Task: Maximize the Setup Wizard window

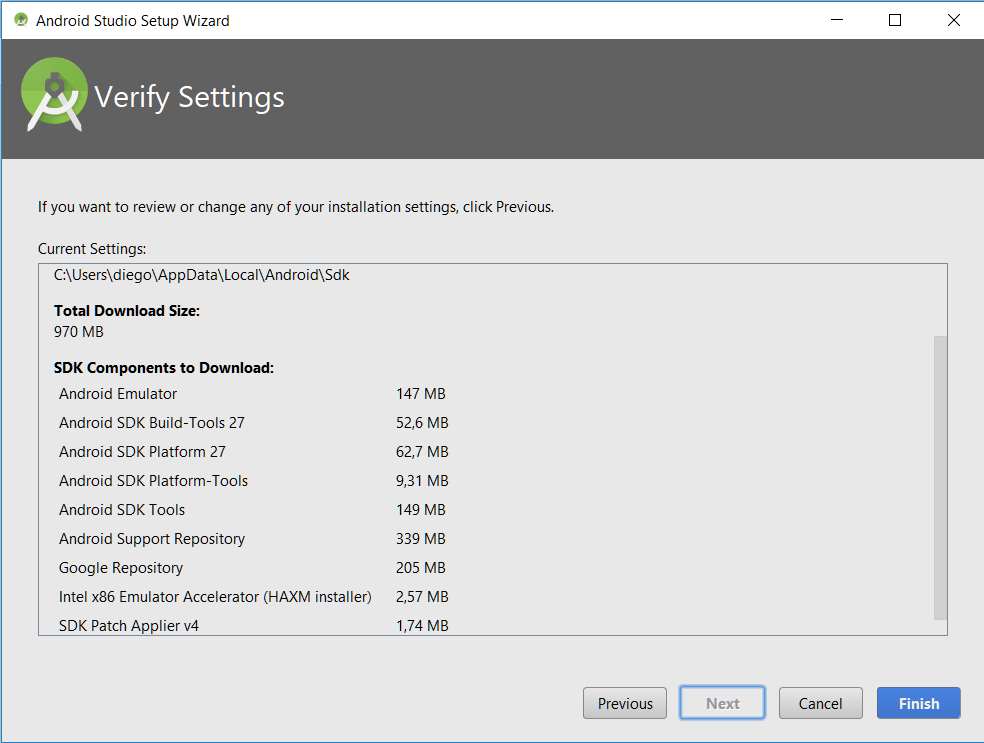Action: point(895,20)
